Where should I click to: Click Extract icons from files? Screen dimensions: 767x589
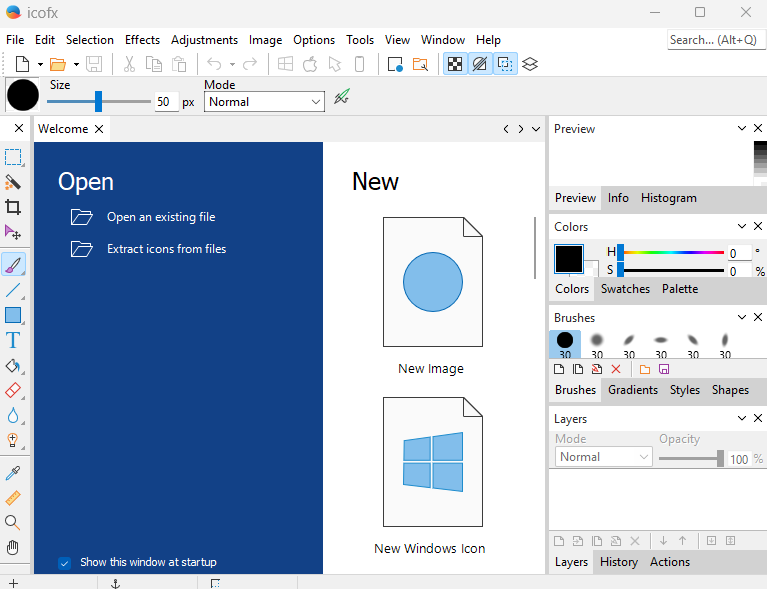pos(166,249)
